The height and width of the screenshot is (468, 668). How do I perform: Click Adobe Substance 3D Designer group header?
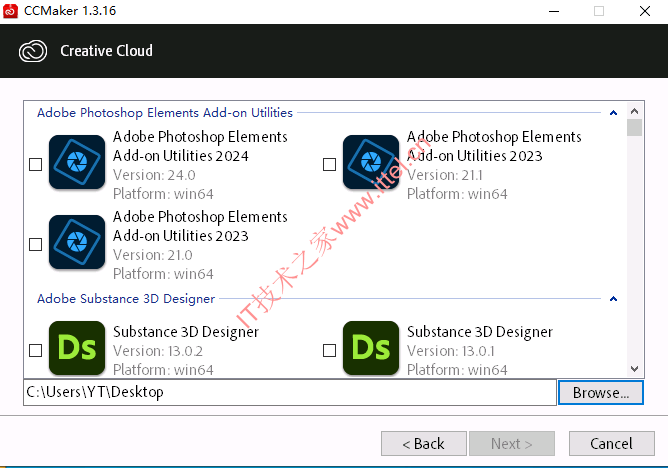click(x=126, y=299)
